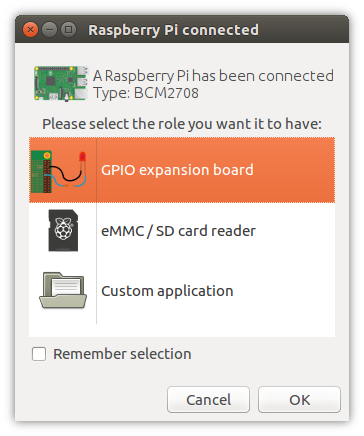Dismiss dialog with Cancel button

click(208, 400)
